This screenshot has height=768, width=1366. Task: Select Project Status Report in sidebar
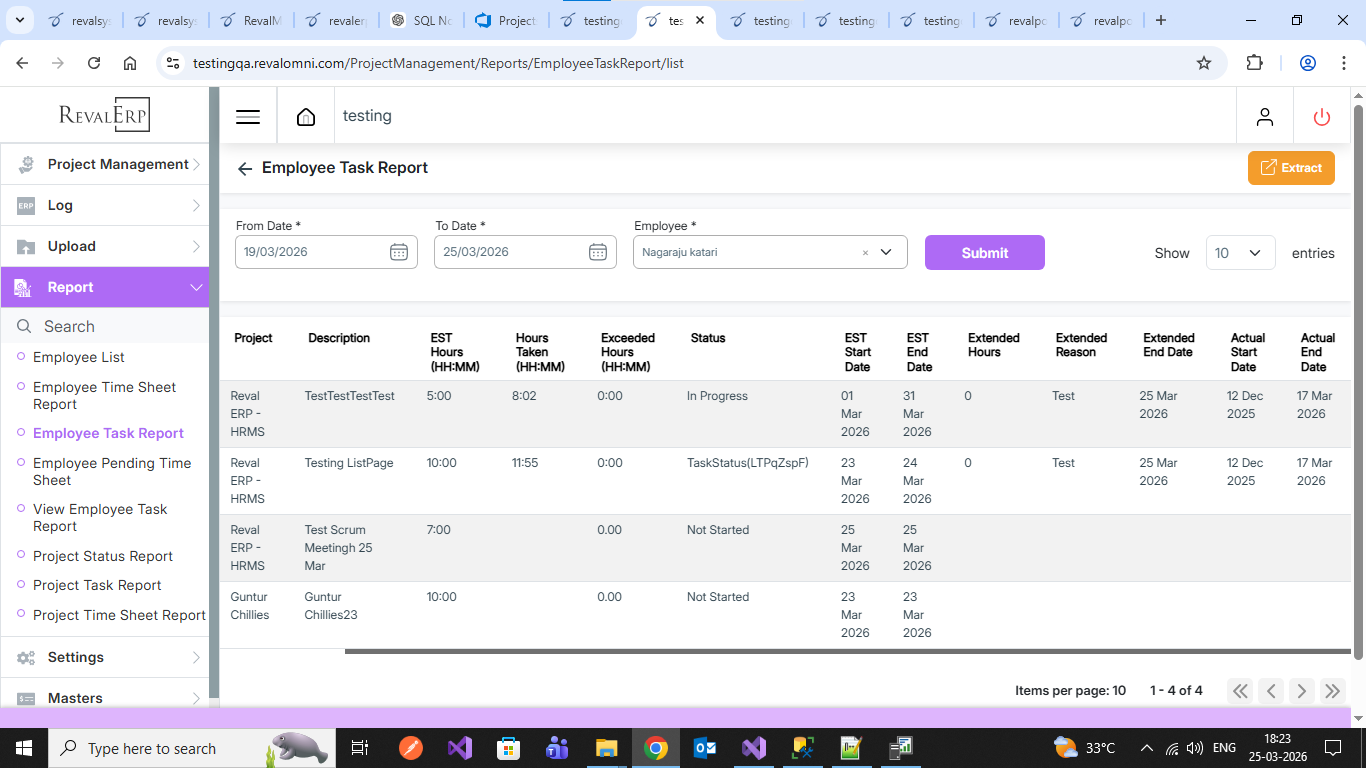tap(103, 556)
